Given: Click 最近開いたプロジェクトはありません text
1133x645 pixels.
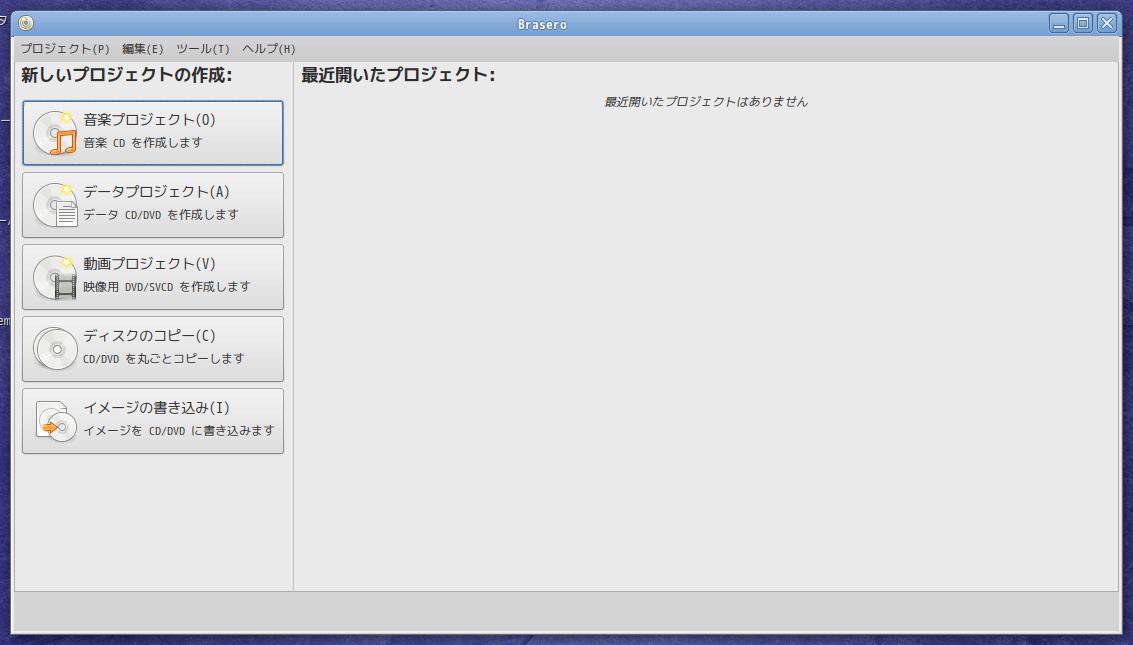Looking at the screenshot, I should (x=706, y=102).
